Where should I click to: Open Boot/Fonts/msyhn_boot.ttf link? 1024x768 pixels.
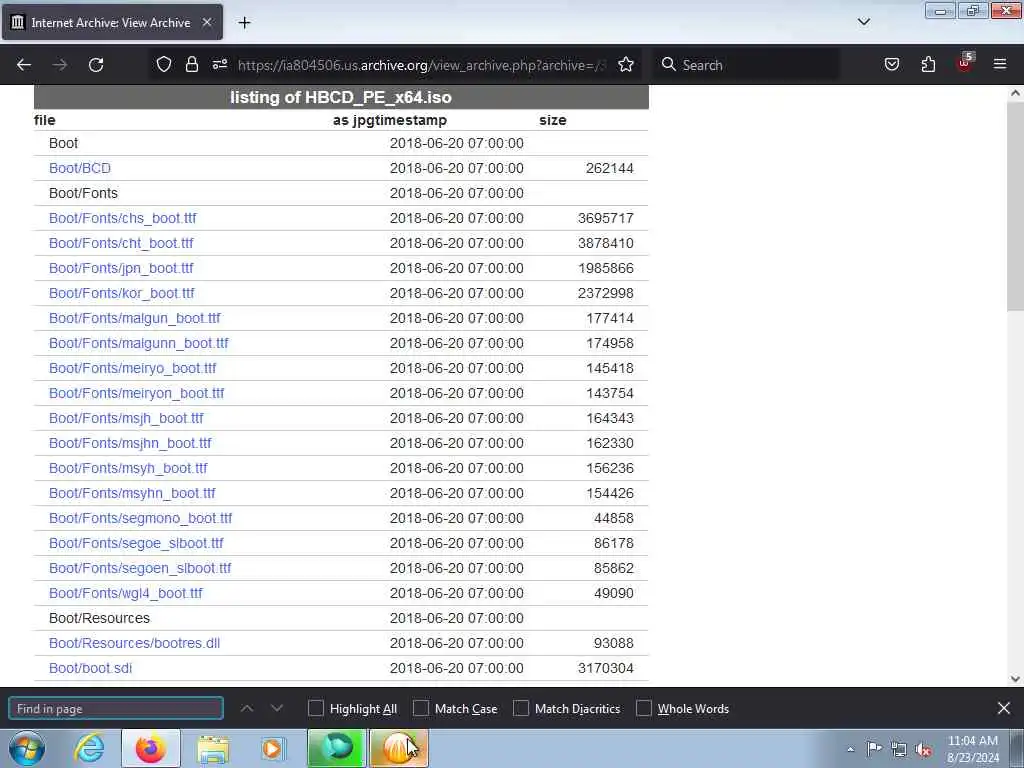coord(132,493)
